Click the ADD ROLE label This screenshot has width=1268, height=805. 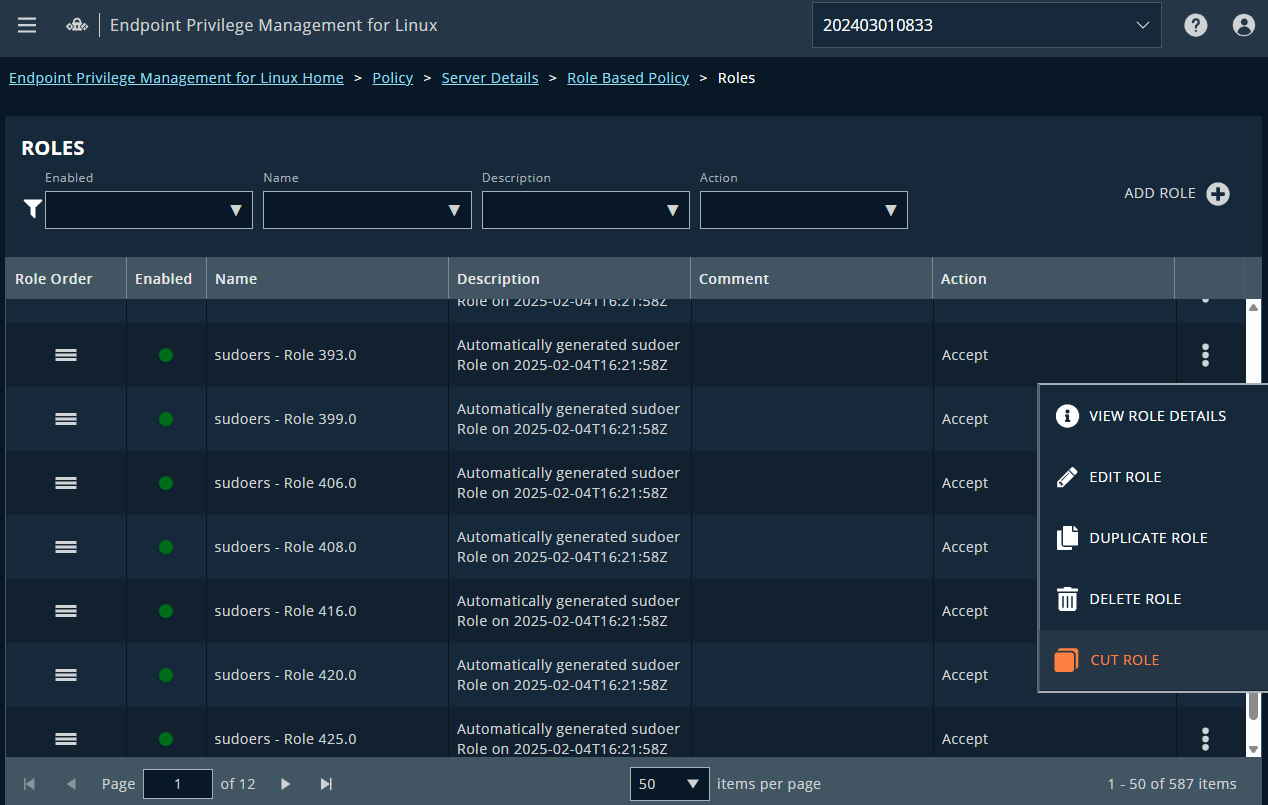tap(1160, 194)
